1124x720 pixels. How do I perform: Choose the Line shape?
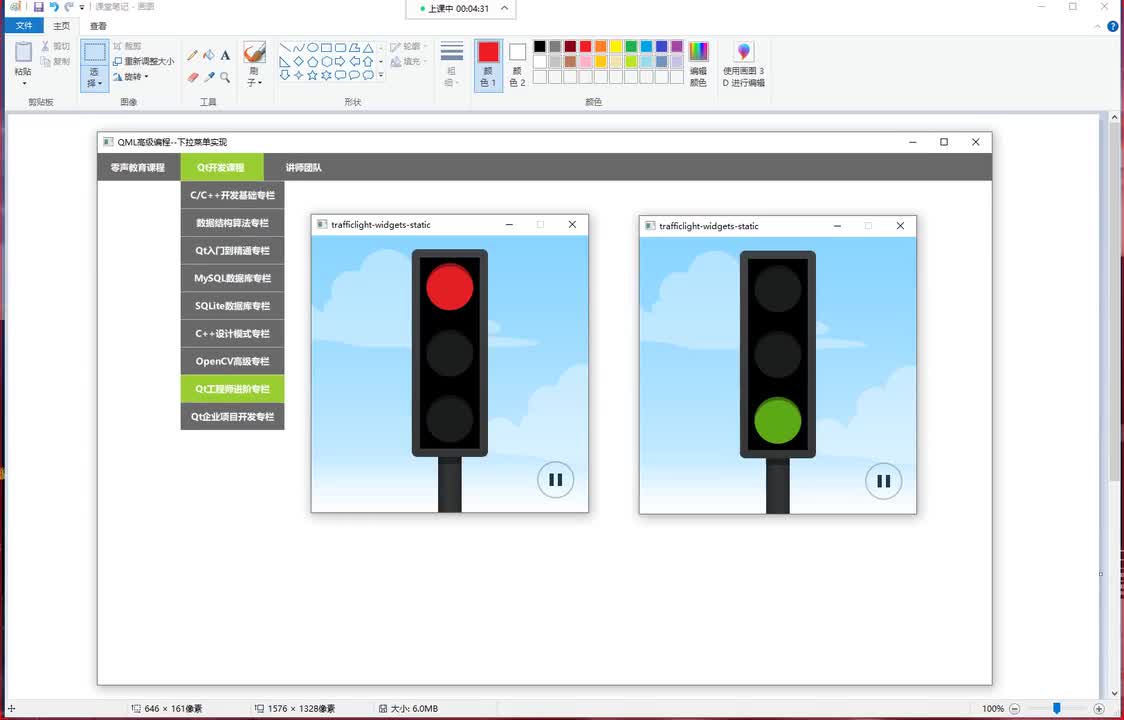point(285,48)
